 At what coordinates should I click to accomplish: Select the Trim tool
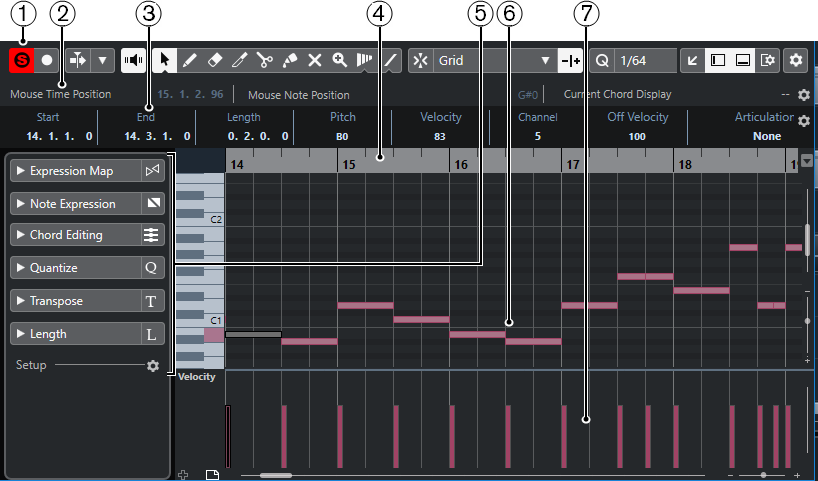(x=239, y=61)
